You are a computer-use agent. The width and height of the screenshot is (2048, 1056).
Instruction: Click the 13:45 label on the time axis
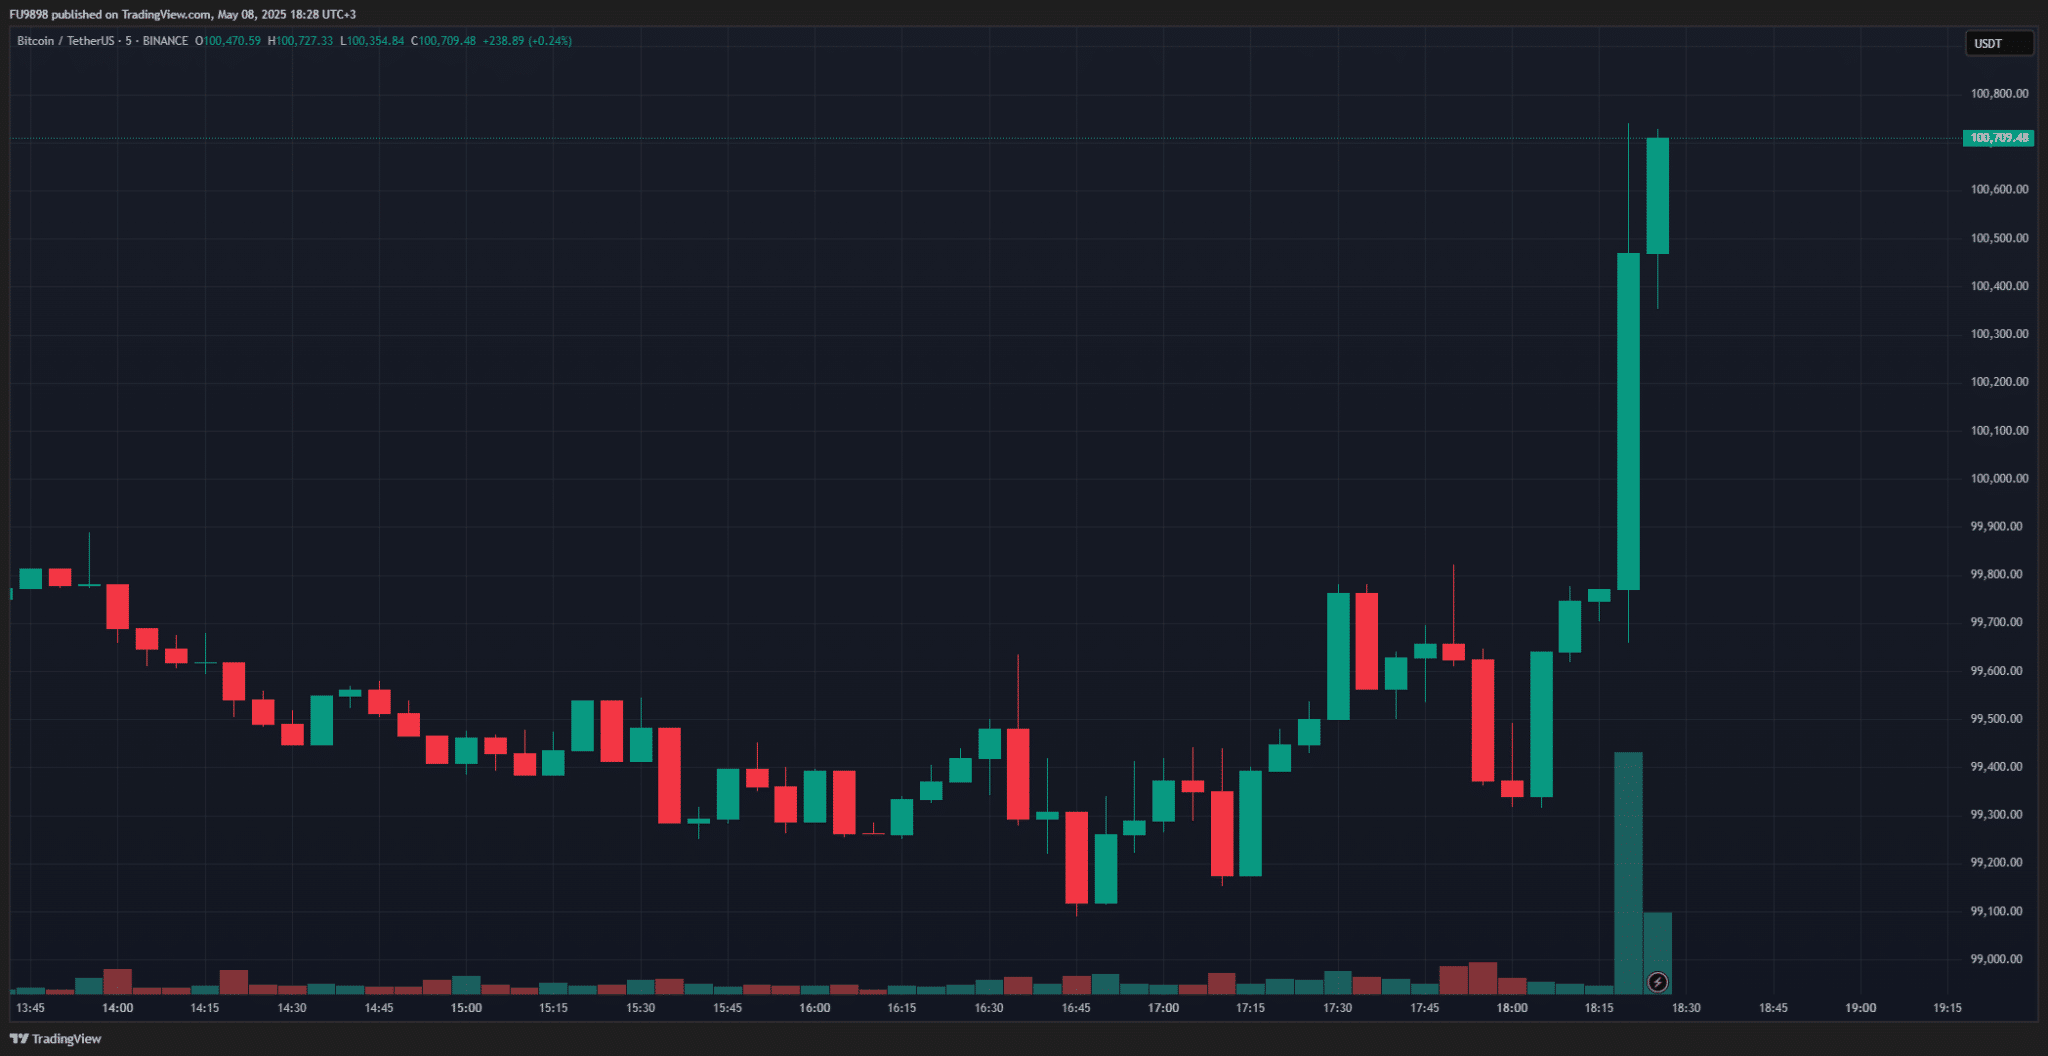point(30,1008)
